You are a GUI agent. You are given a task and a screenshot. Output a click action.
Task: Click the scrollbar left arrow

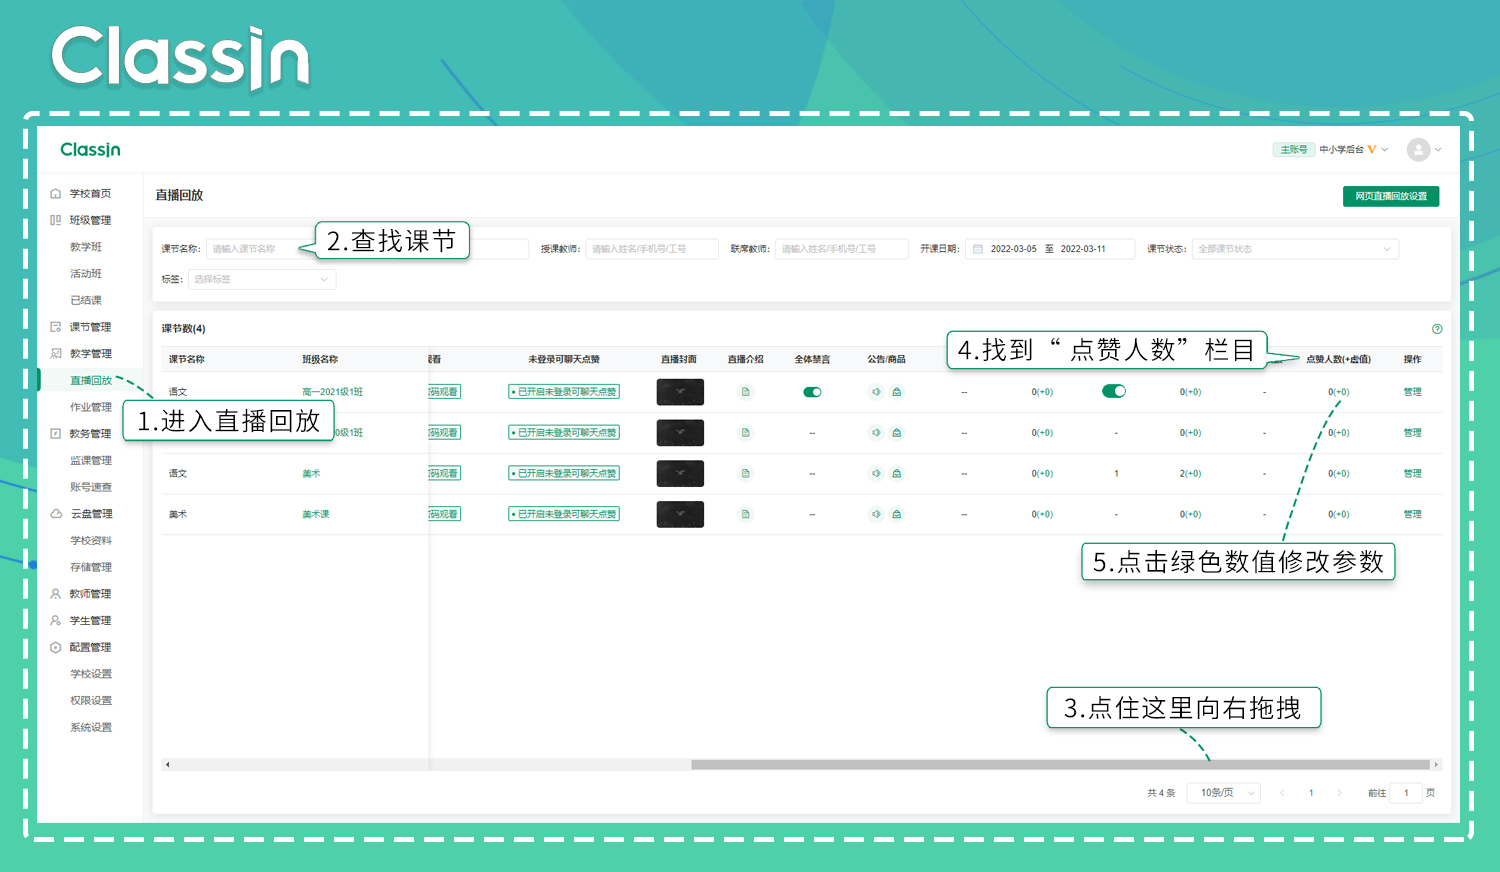168,765
